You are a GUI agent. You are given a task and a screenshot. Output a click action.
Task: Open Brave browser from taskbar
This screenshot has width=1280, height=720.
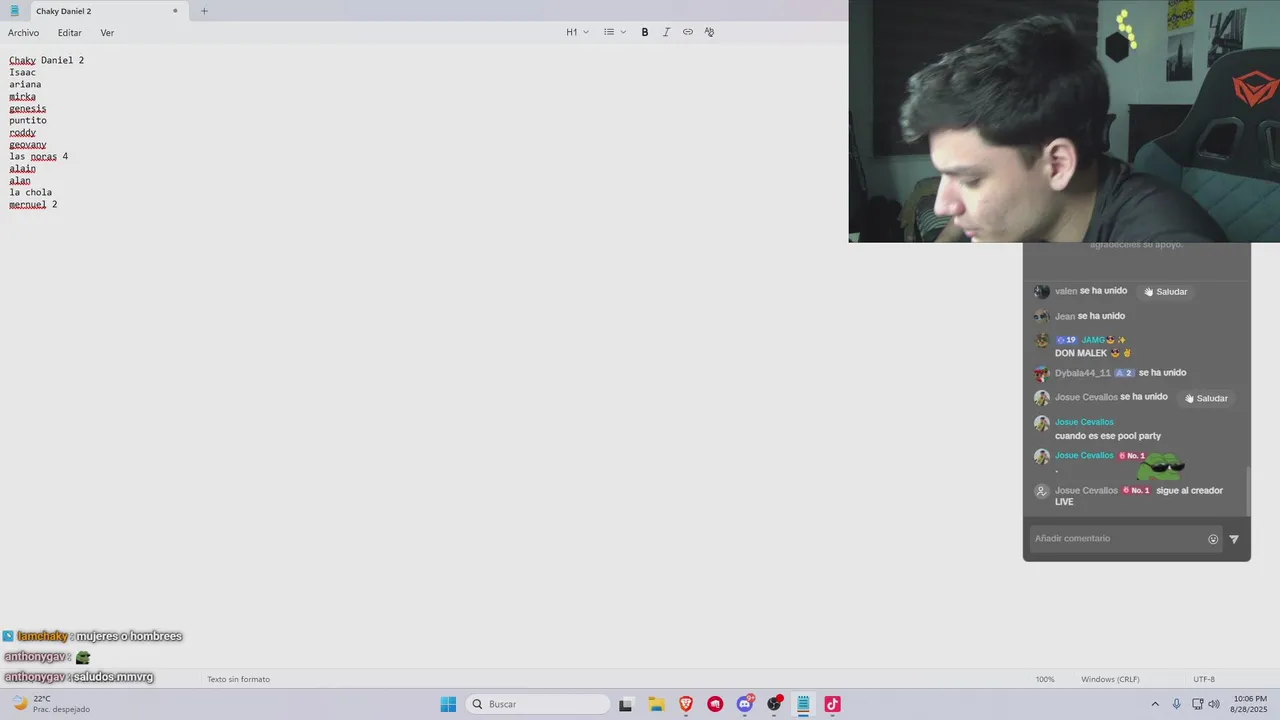[x=686, y=704]
